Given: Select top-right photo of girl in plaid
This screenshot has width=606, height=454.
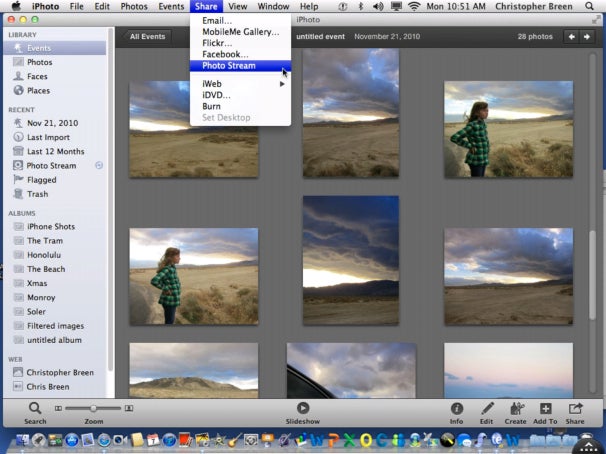Looking at the screenshot, I should 509,129.
